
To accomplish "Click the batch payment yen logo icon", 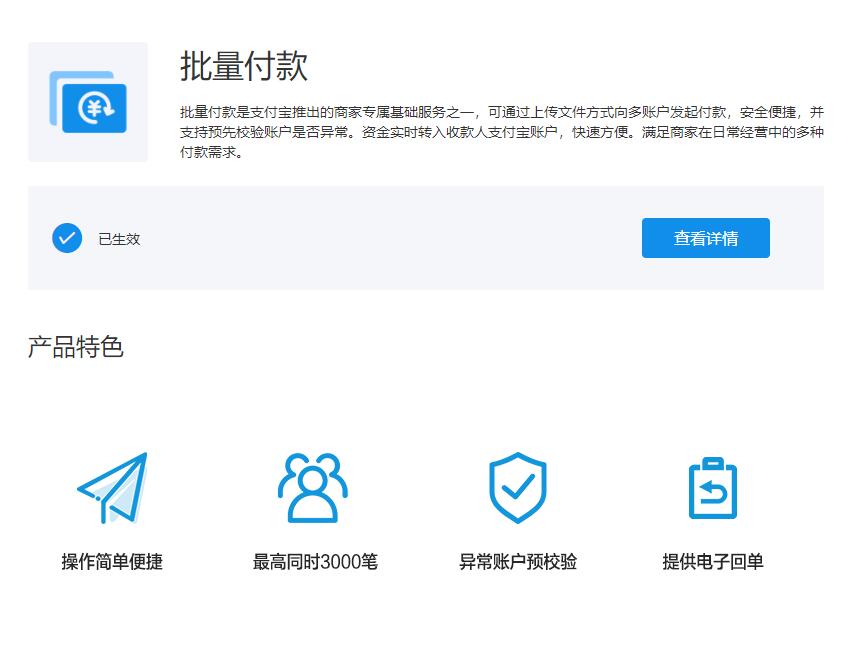I will point(88,102).
